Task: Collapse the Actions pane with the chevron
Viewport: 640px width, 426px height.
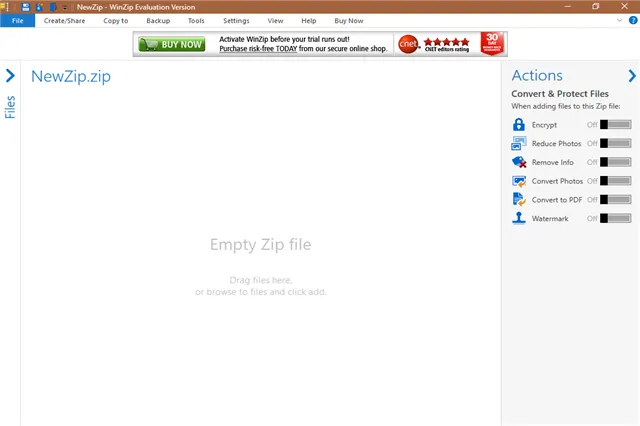Action: click(632, 75)
